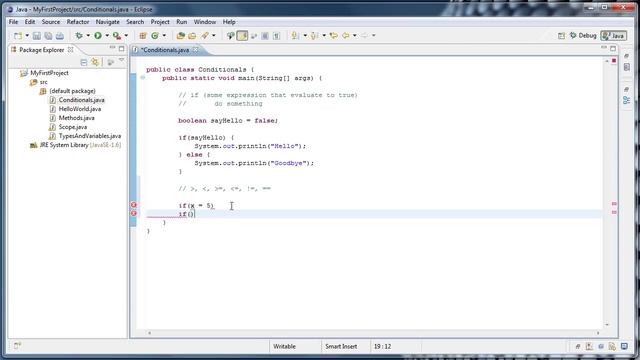Open Package Explorer view menu triangle
The image size is (640, 360).
pos(121,61)
